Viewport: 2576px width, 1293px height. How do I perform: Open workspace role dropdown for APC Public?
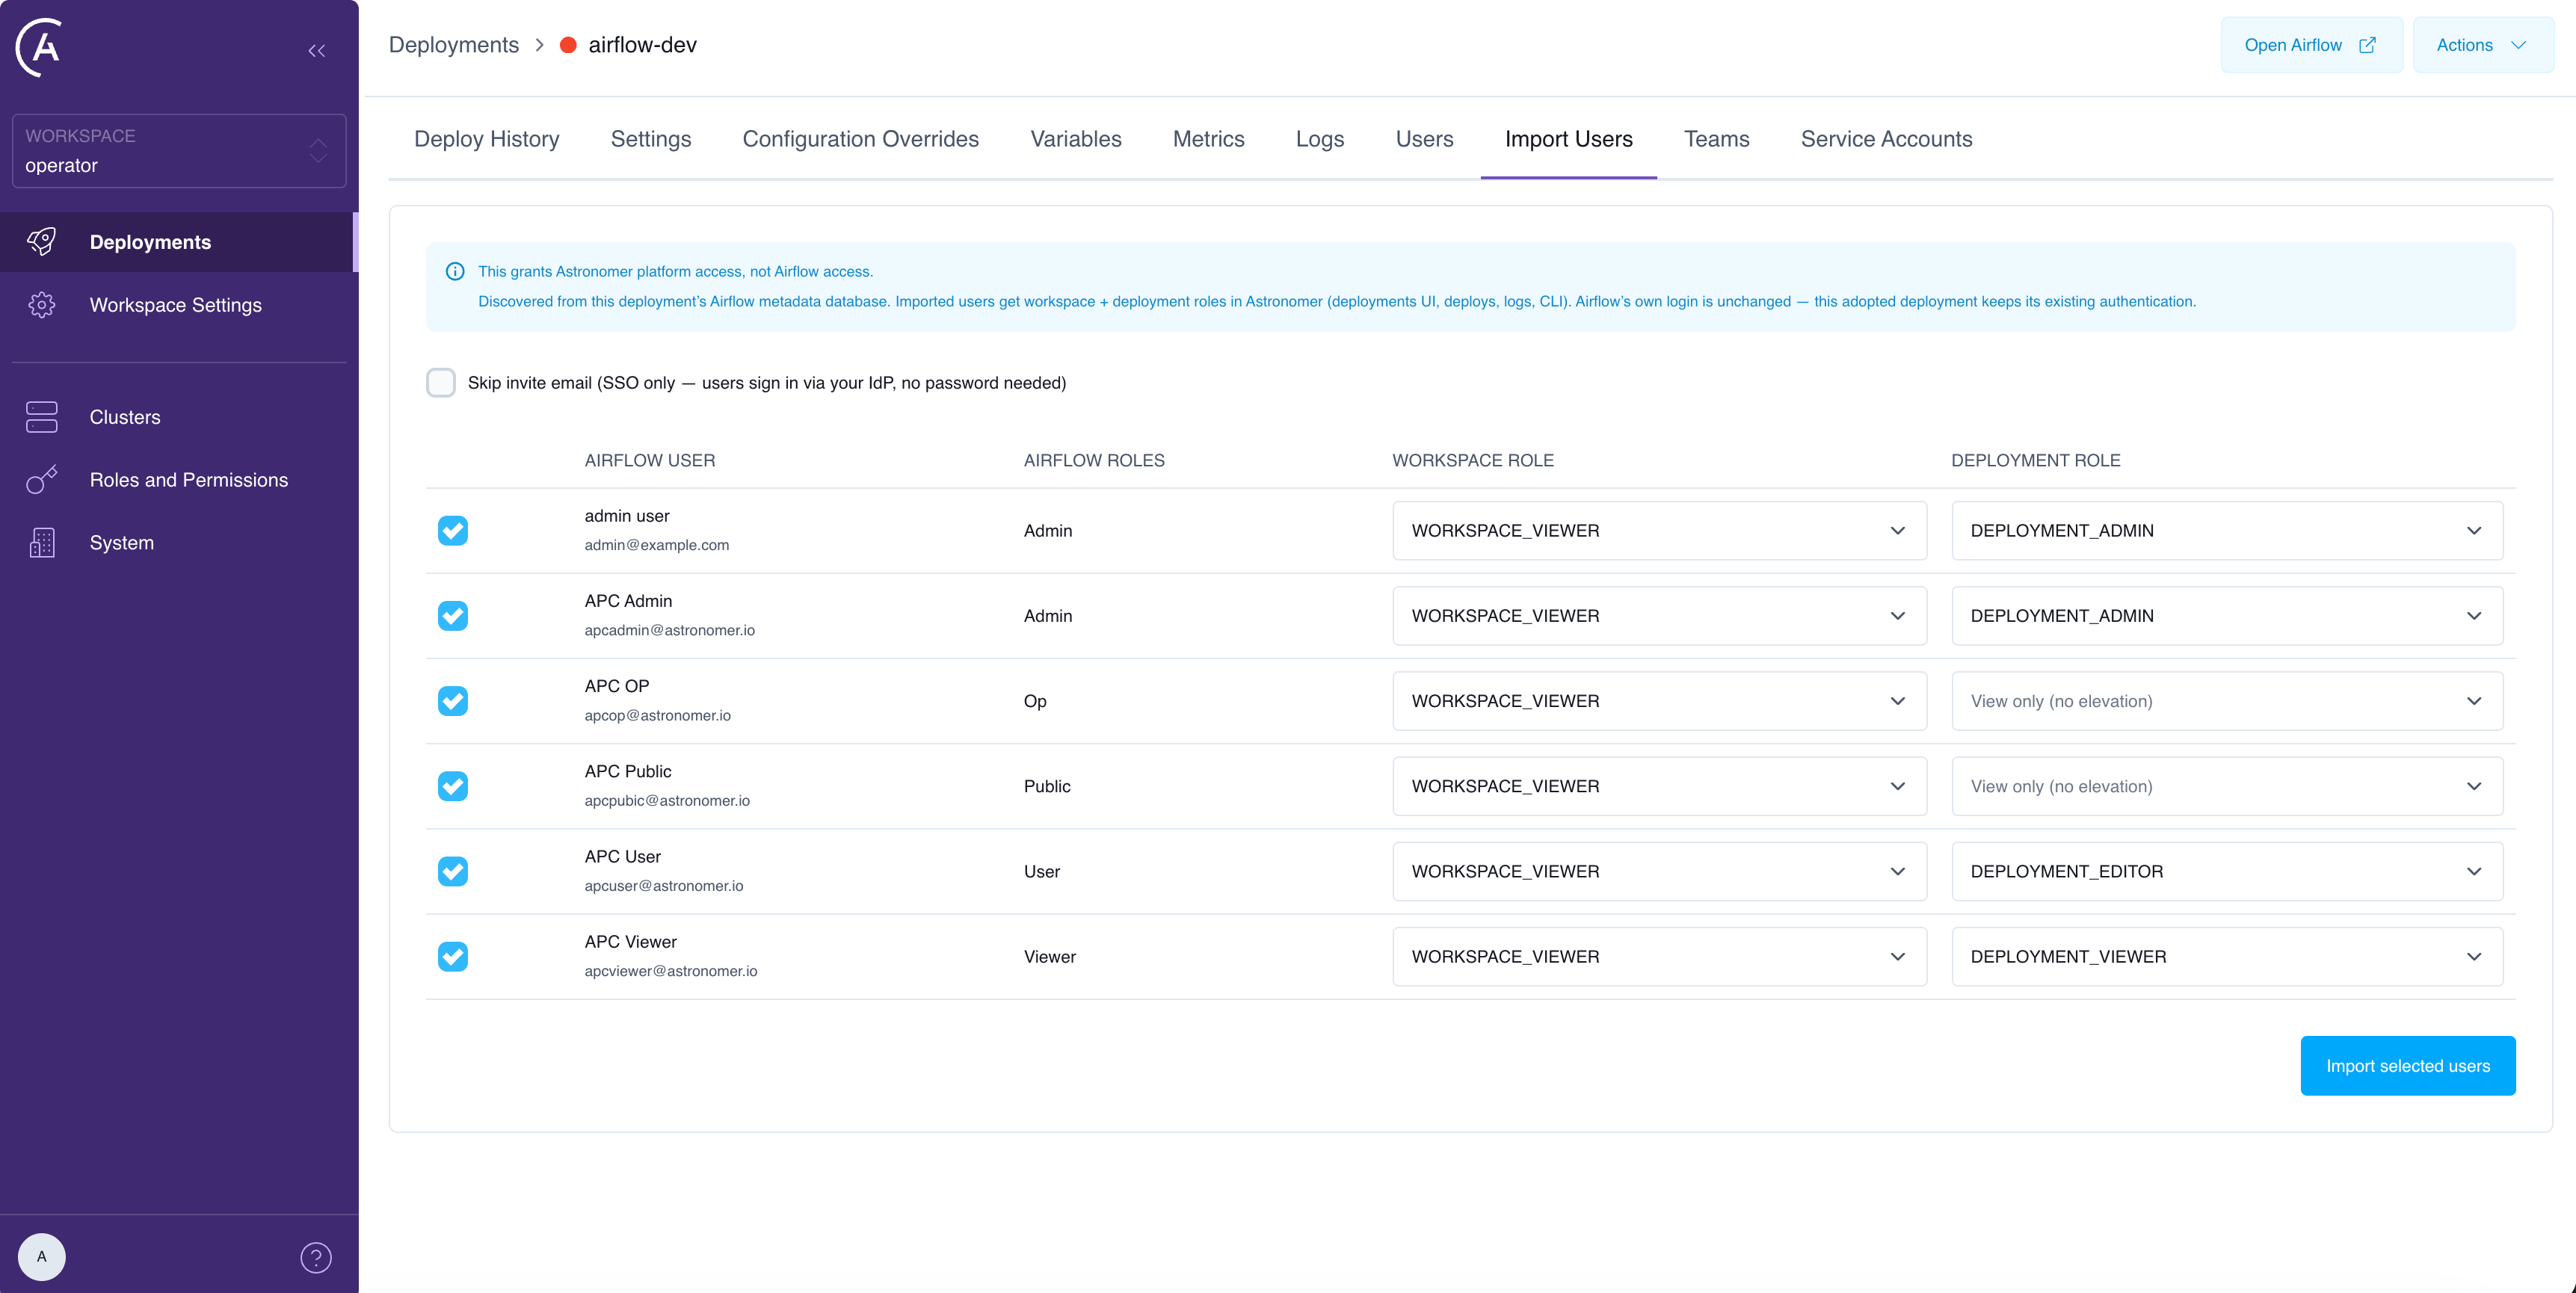(1659, 786)
